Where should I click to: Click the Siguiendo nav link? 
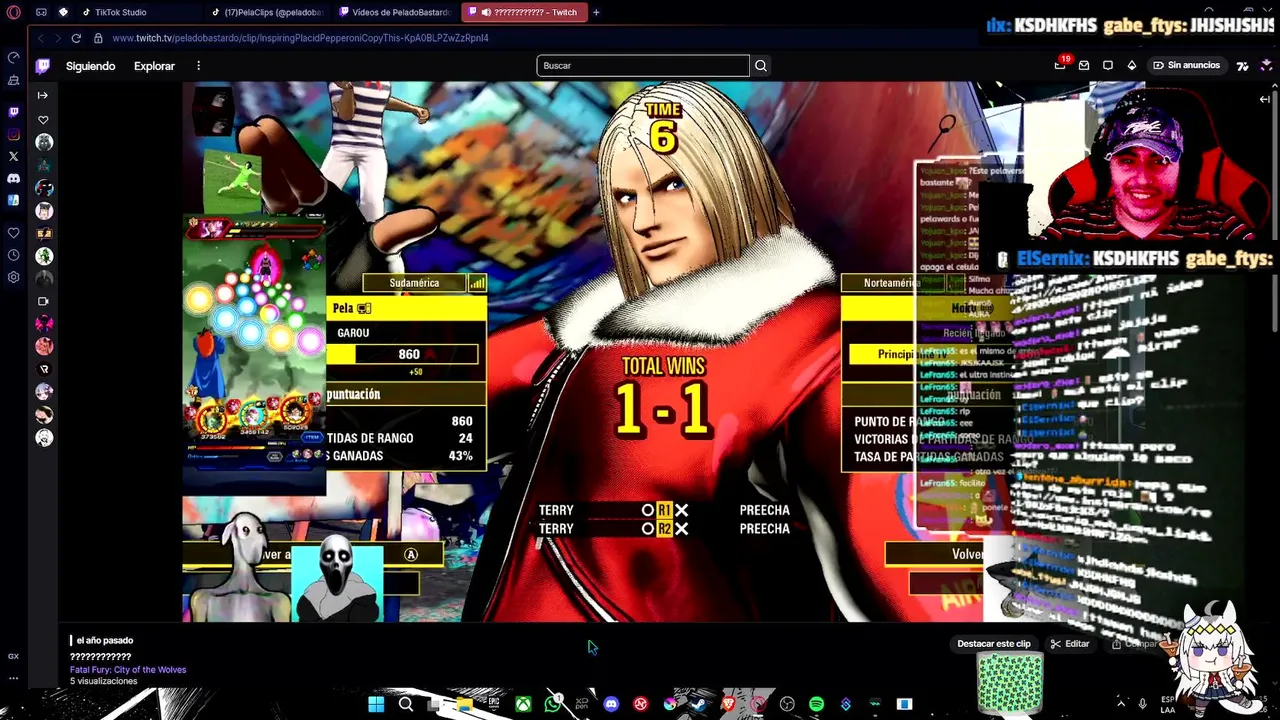pyautogui.click(x=91, y=66)
